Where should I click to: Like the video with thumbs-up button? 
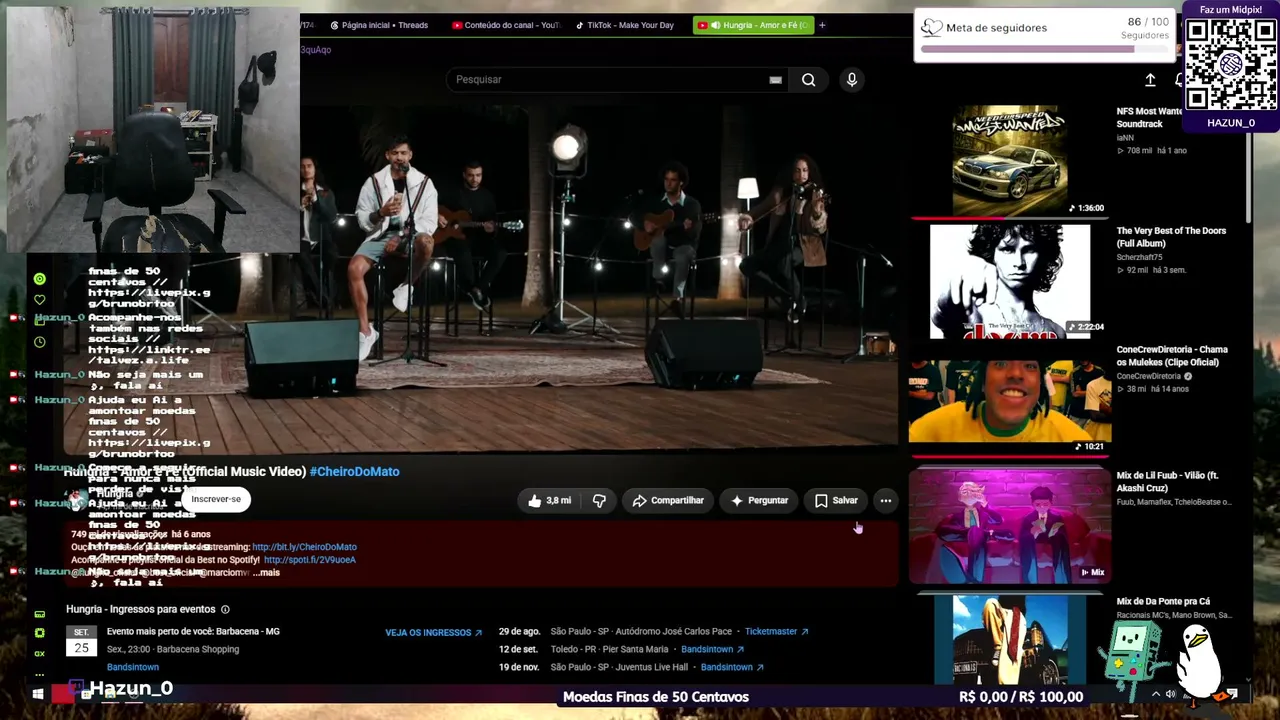pos(549,500)
